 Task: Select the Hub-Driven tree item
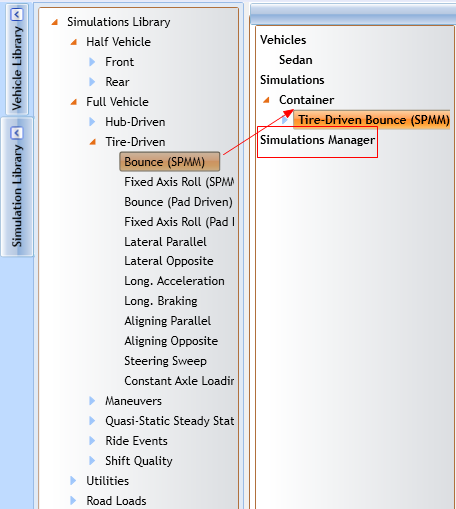coord(135,122)
